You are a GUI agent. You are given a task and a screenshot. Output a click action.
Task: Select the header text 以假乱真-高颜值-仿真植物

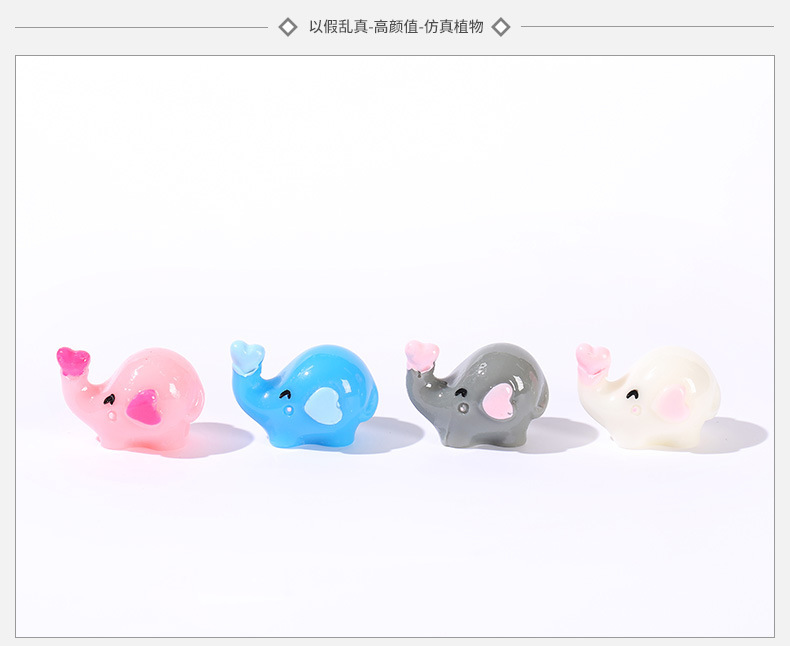pos(396,26)
